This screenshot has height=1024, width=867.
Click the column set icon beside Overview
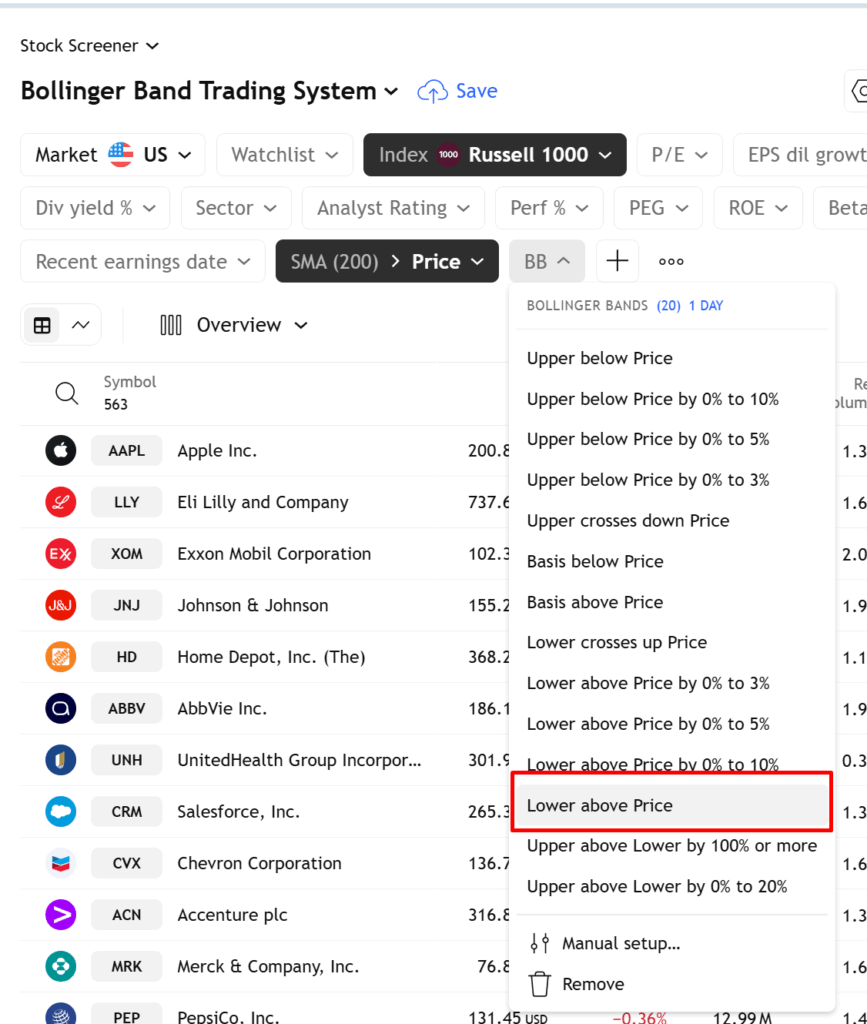pyautogui.click(x=170, y=325)
